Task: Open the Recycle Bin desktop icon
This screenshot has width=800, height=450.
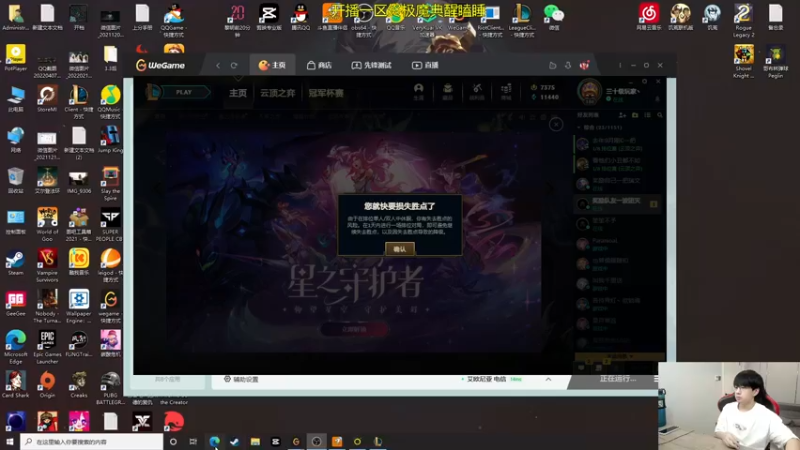Action: coord(15,181)
